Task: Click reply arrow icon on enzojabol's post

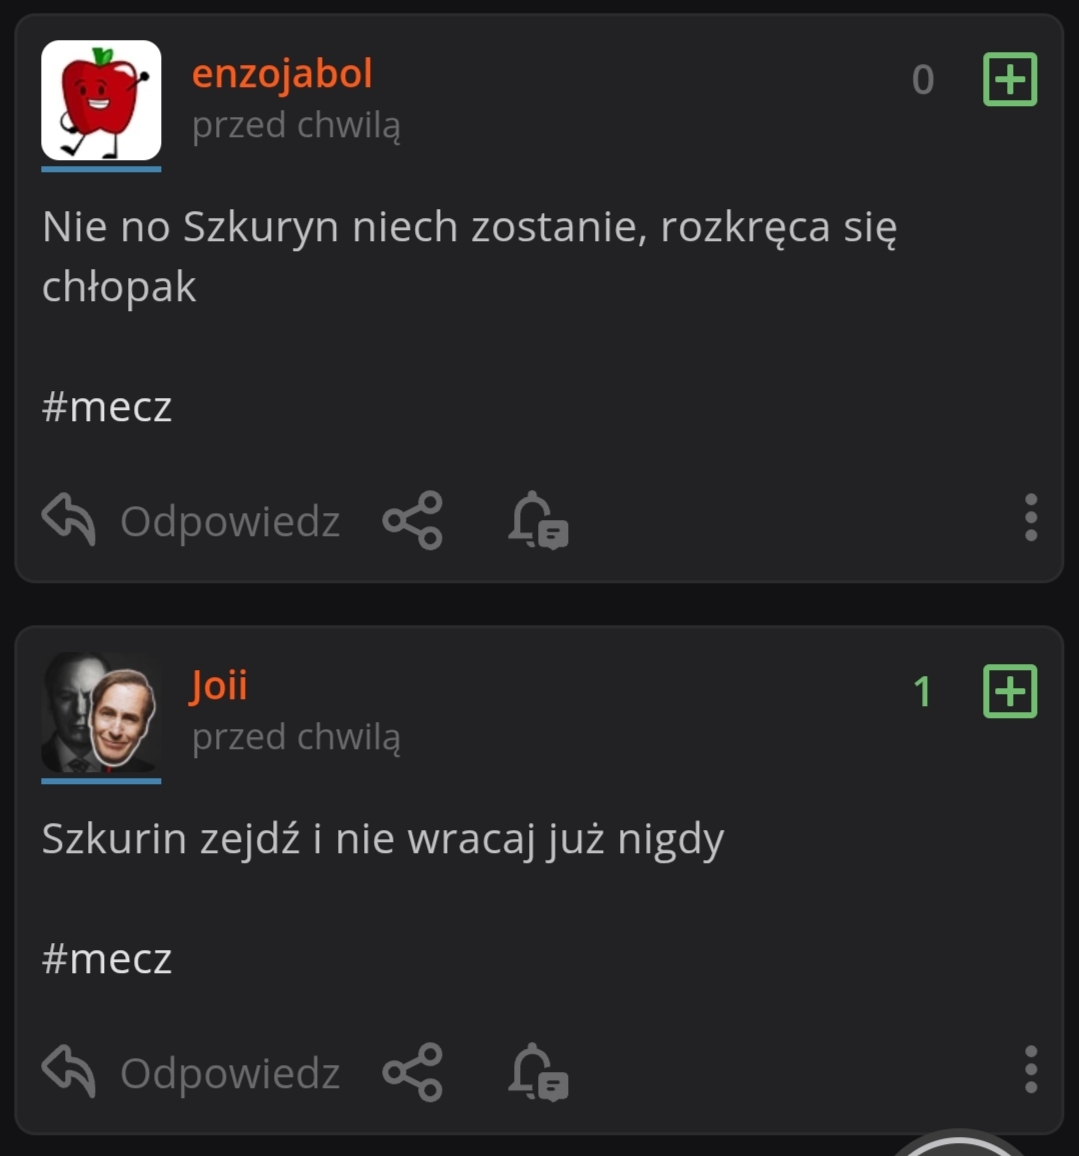Action: tap(68, 520)
